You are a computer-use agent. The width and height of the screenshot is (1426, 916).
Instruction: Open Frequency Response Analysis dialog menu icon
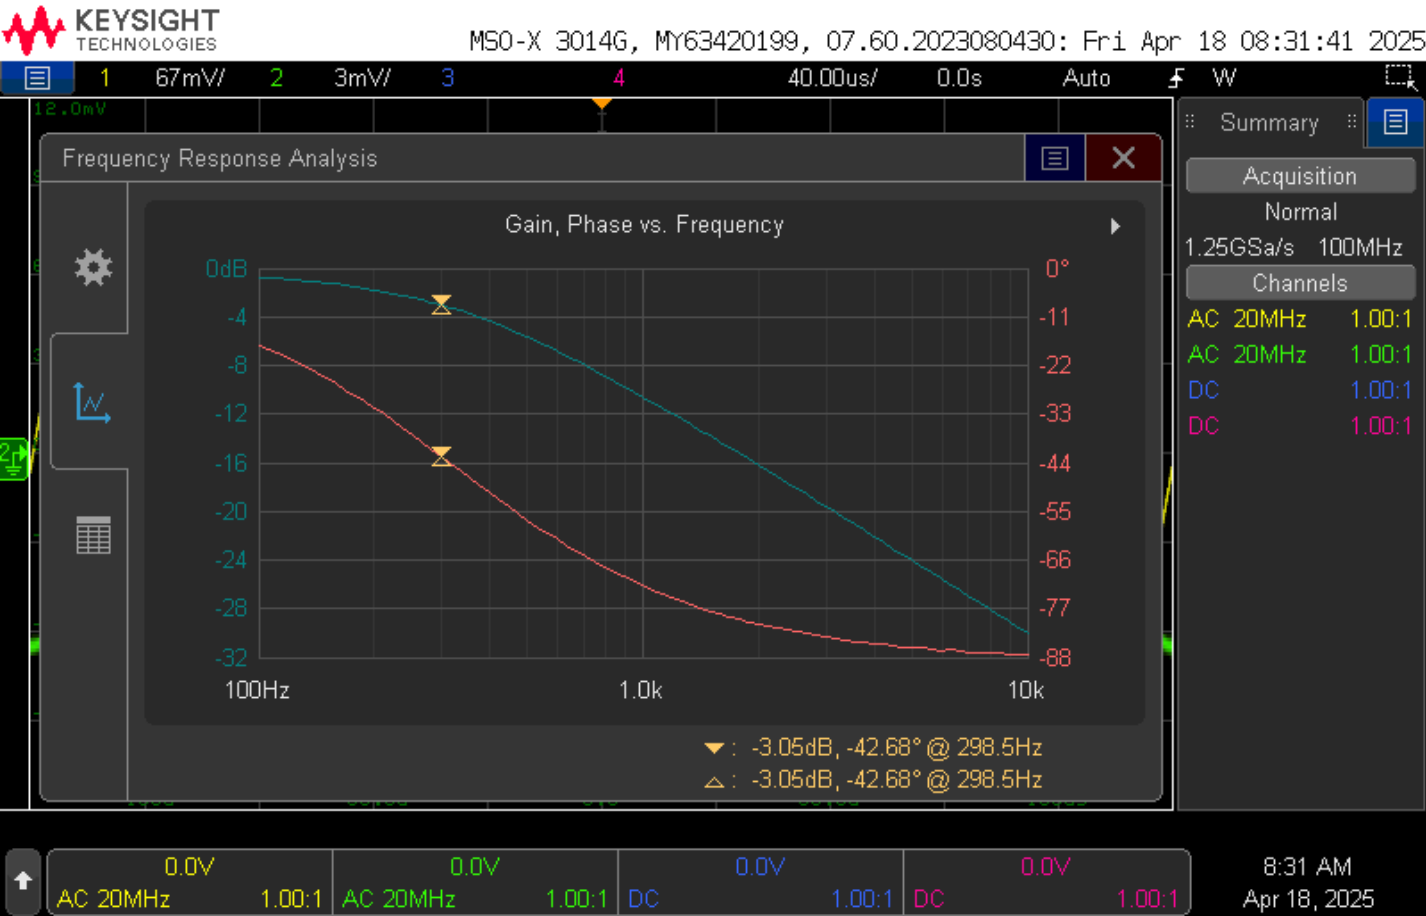[1055, 158]
